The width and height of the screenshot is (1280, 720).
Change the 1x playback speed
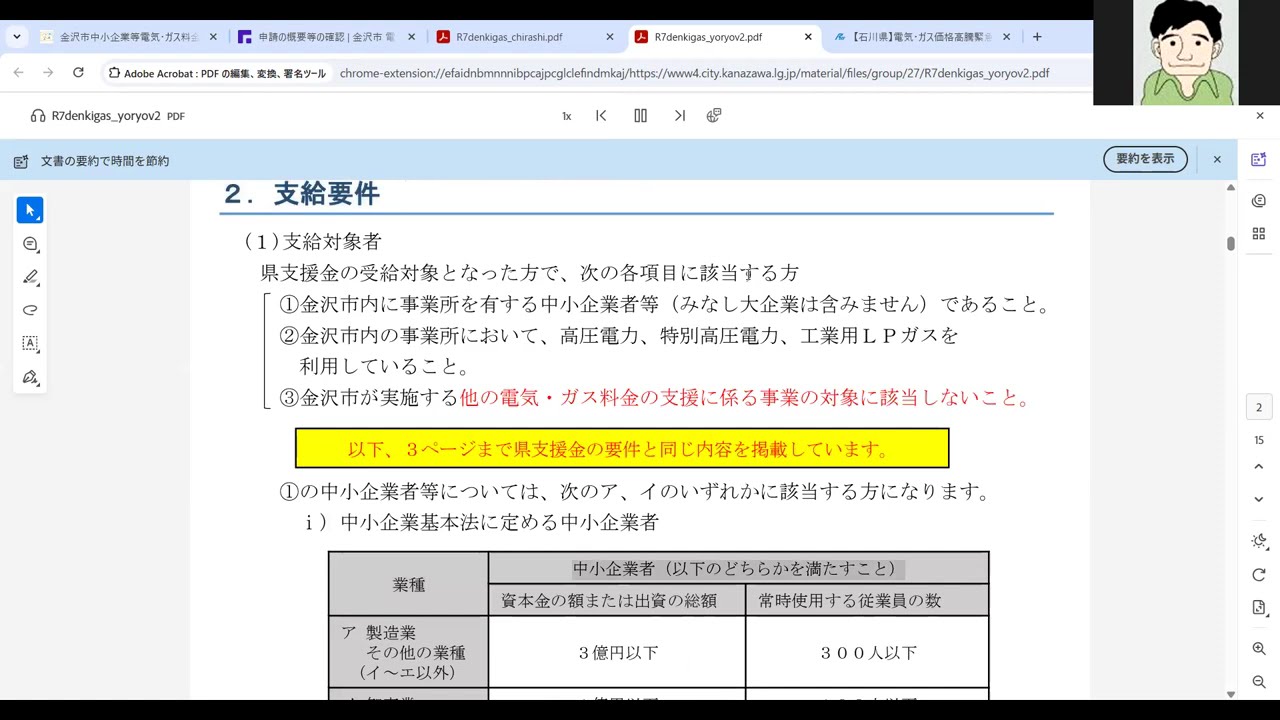click(x=566, y=116)
